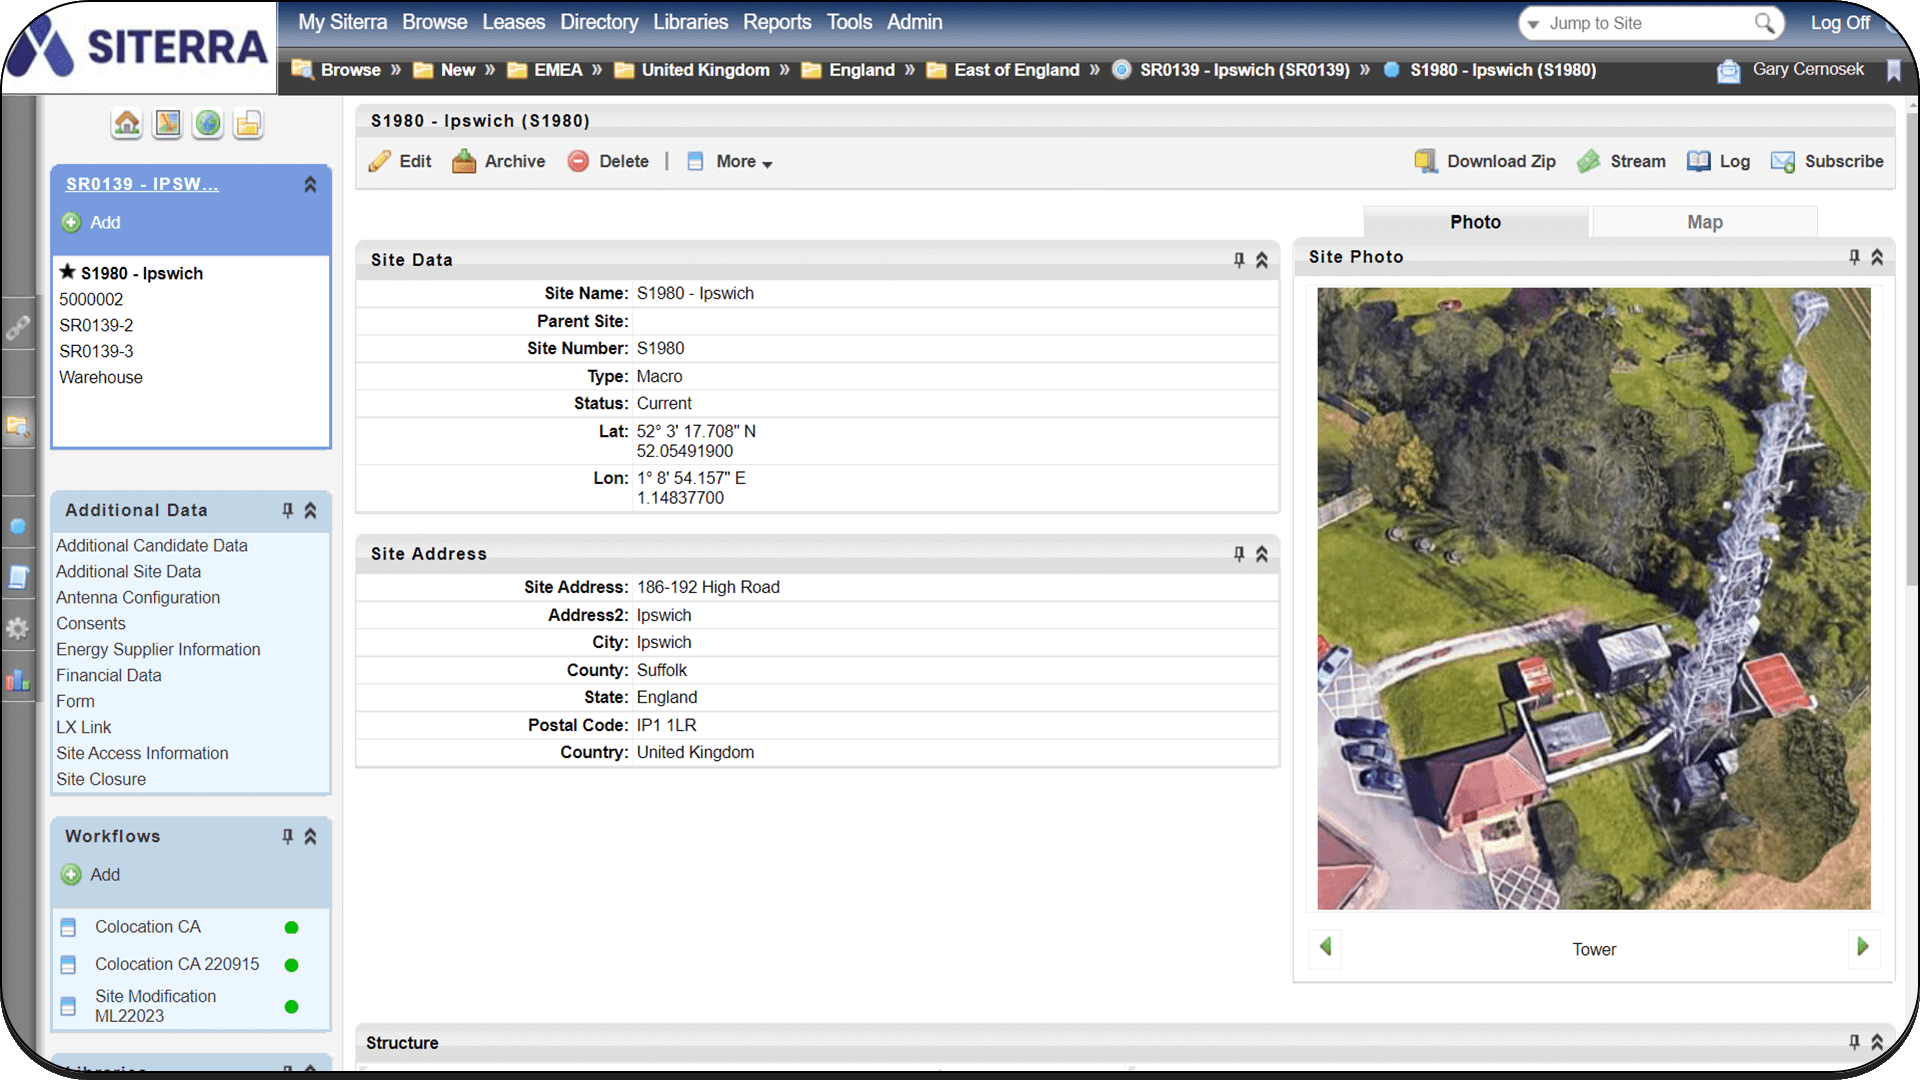Click the photo gallery icon beside home
The image size is (1920, 1080).
pos(168,123)
